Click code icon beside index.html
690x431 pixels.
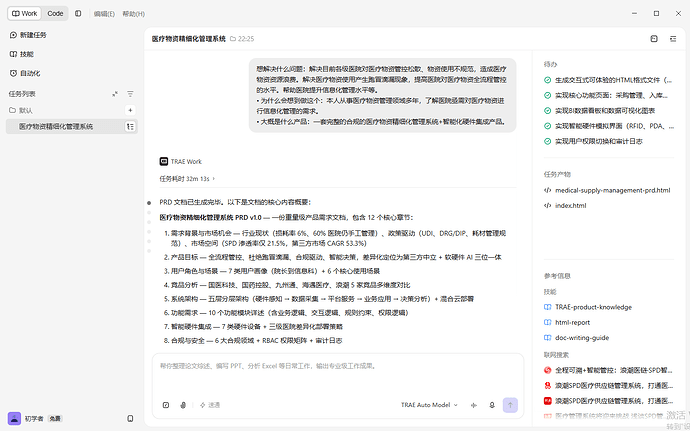547,206
